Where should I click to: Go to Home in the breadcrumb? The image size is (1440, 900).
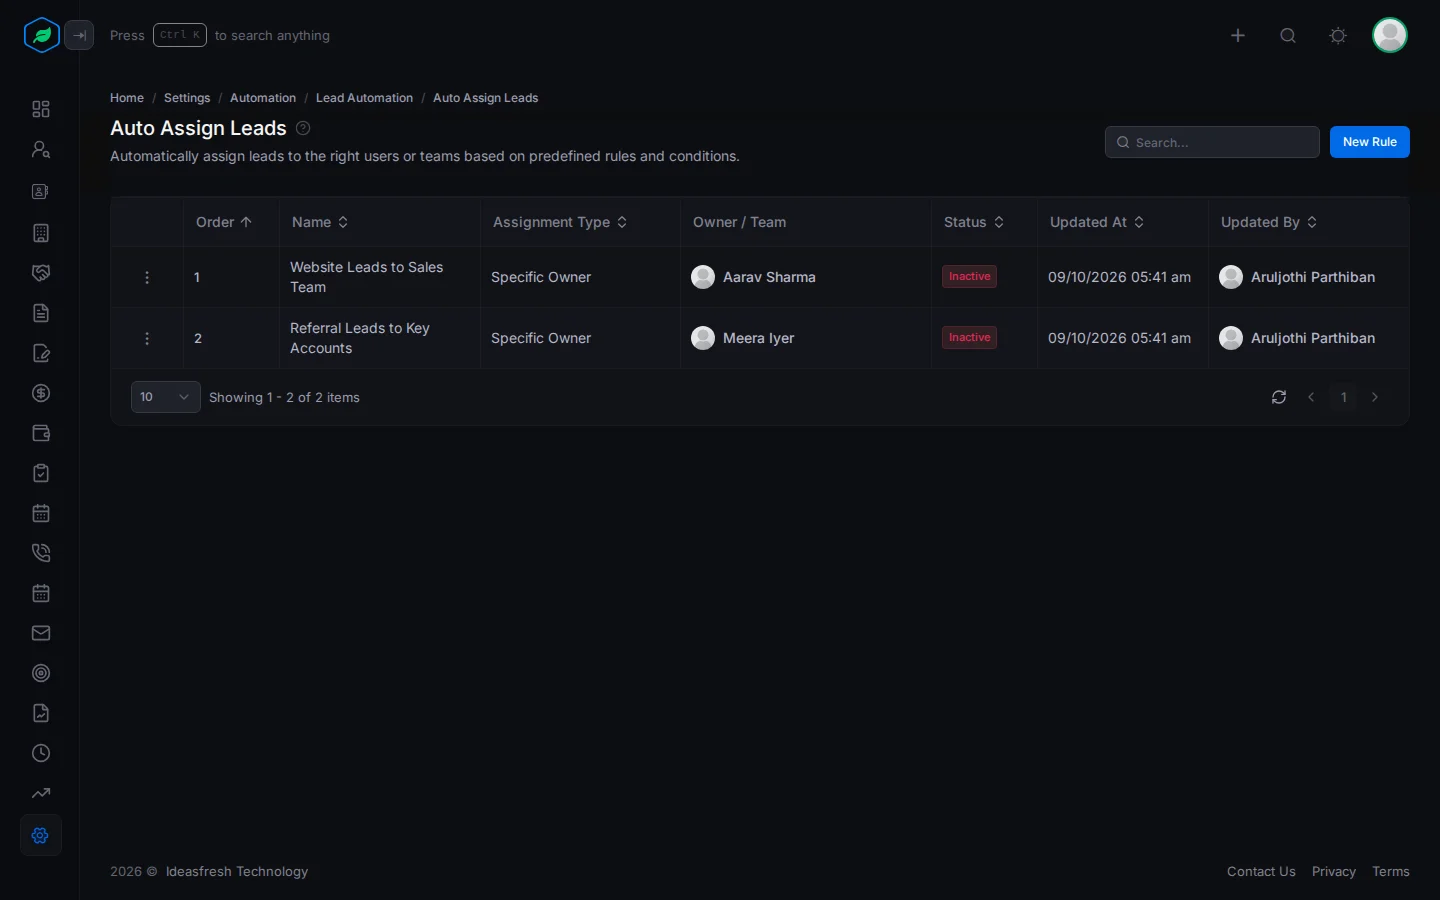tap(127, 98)
